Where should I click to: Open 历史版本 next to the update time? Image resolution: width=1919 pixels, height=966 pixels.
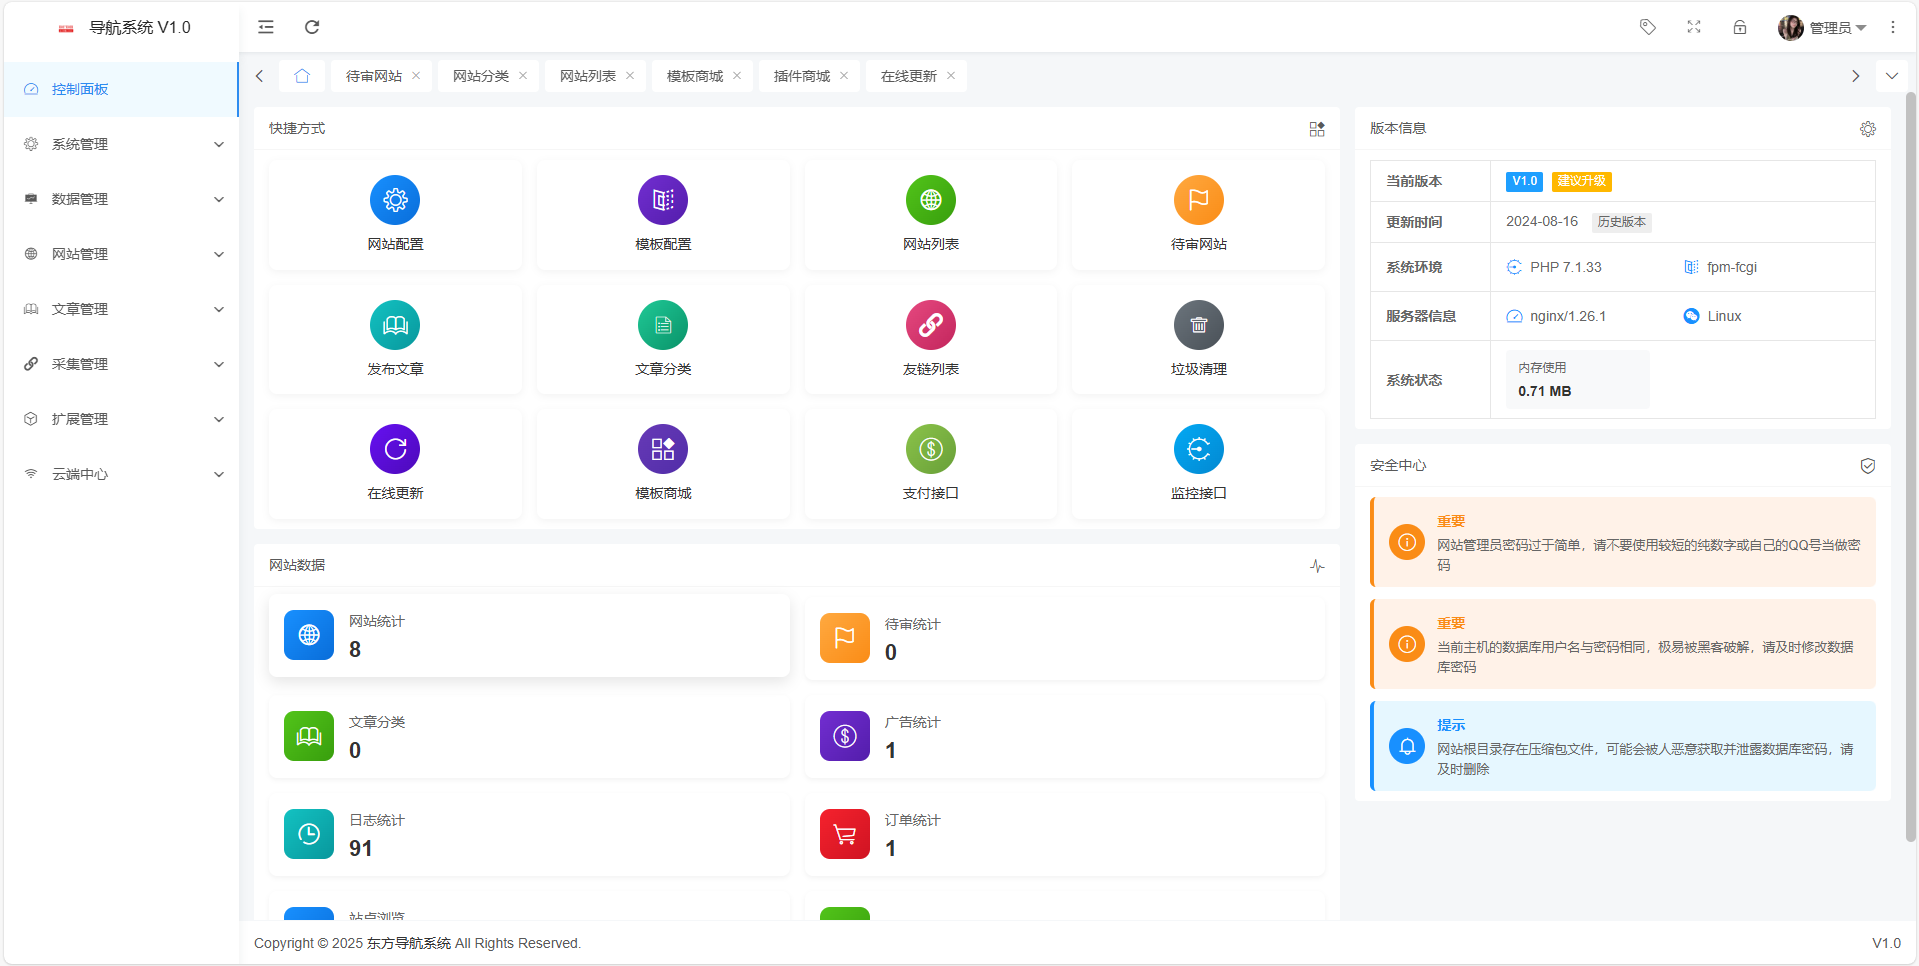[x=1621, y=222]
